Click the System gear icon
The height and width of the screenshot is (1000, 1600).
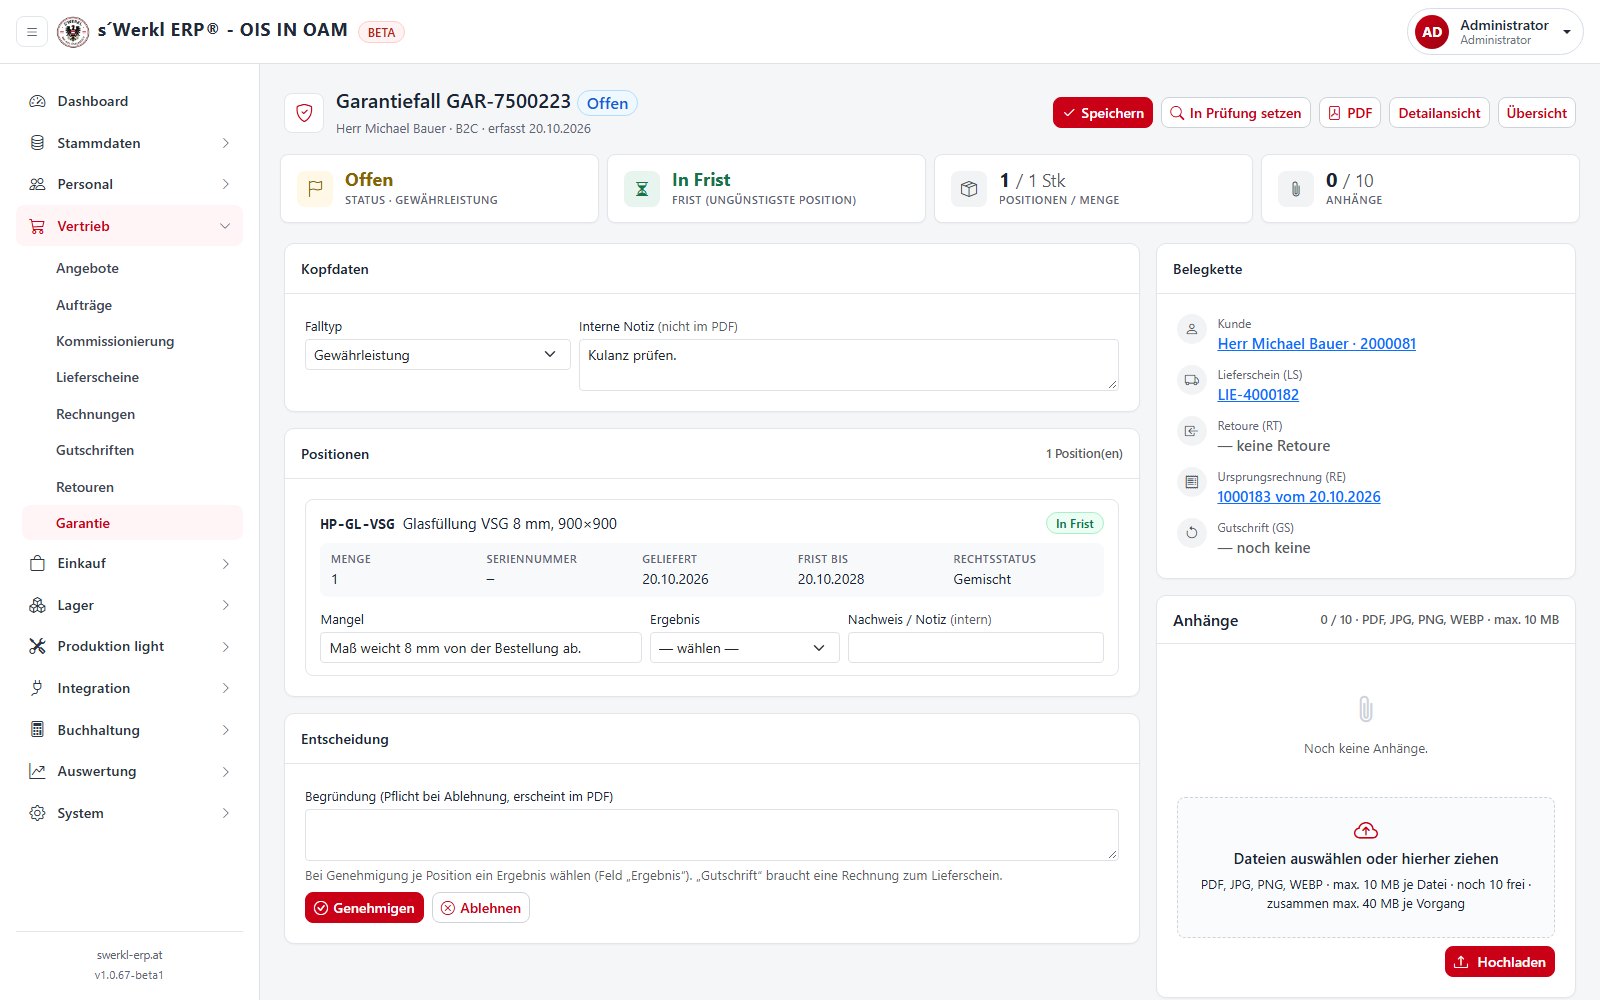click(x=37, y=813)
